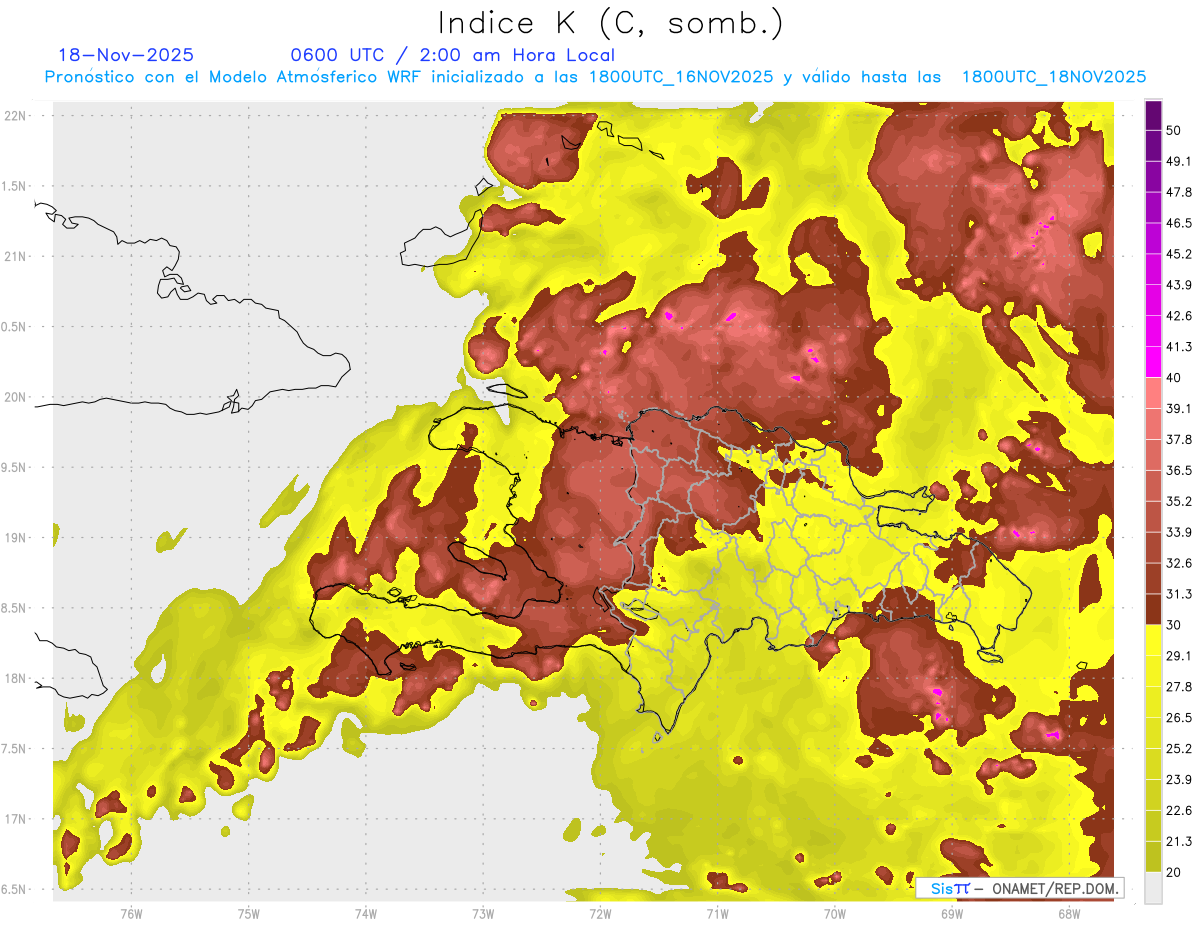Click the colorbar value '25.2'
Viewport: 1200px width, 927px height.
point(1179,749)
